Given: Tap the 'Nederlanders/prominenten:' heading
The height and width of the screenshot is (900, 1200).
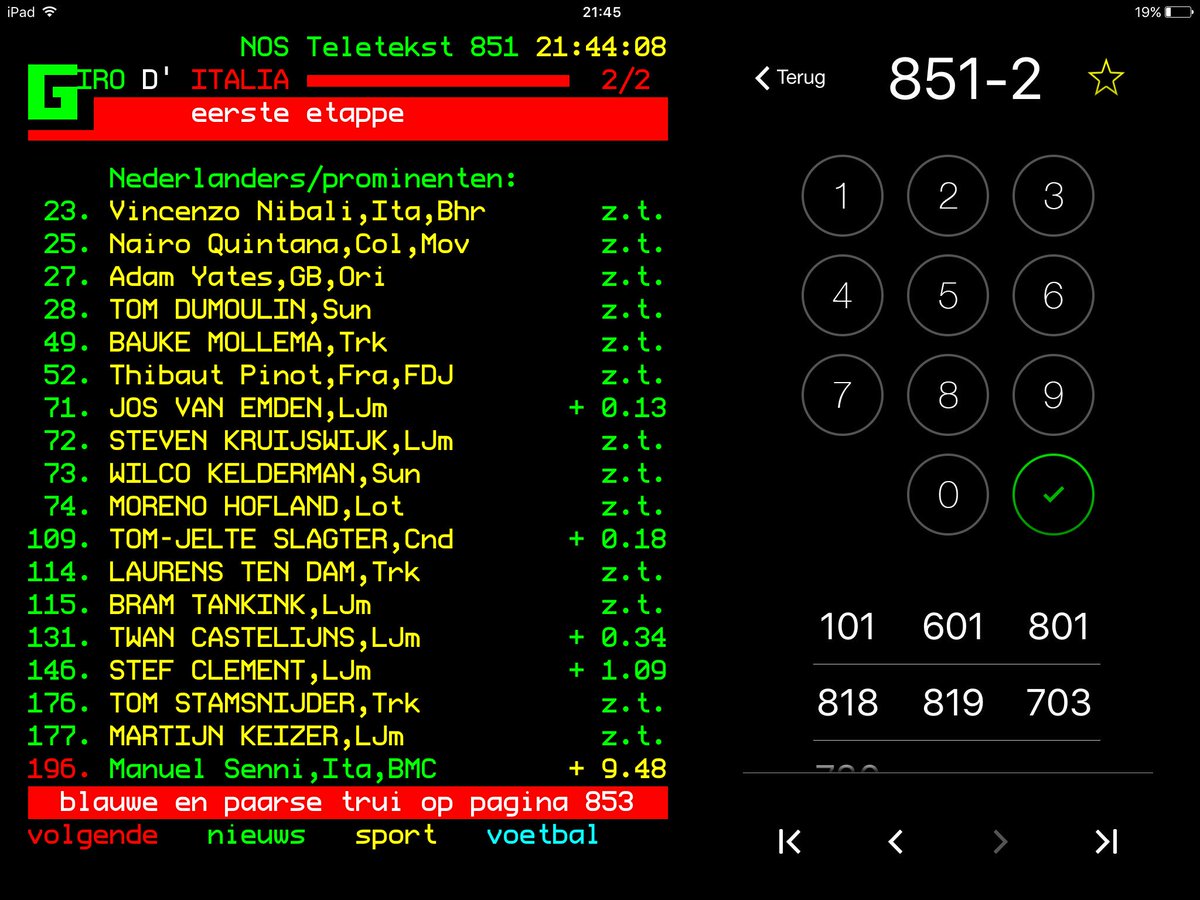Looking at the screenshot, I should click(312, 179).
